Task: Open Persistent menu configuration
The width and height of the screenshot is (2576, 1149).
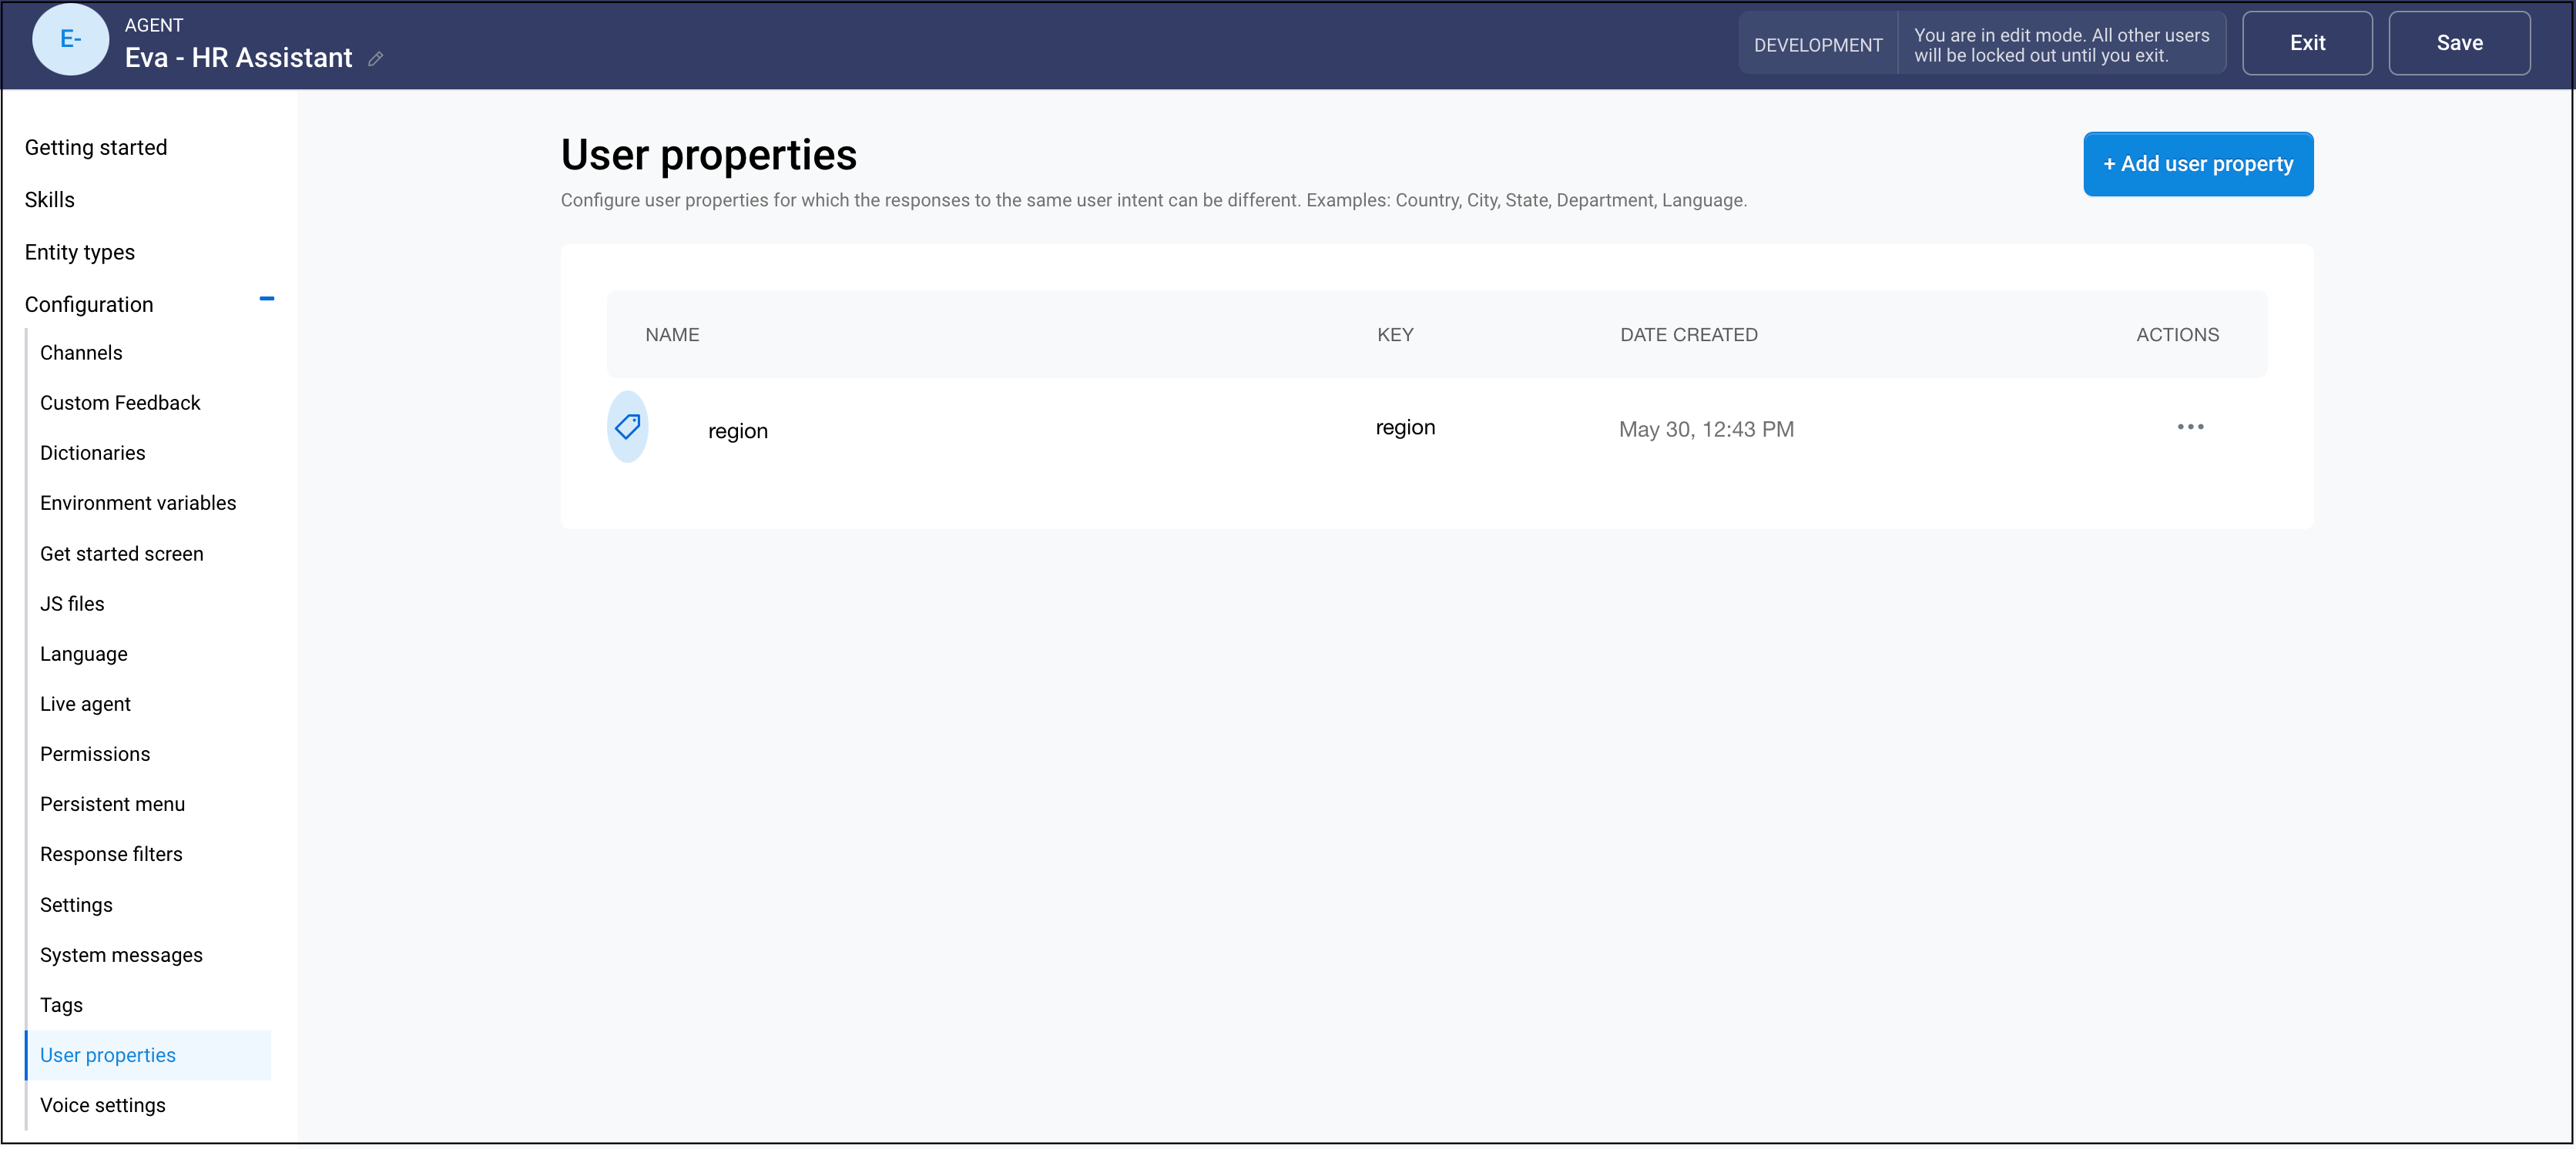Action: (112, 804)
